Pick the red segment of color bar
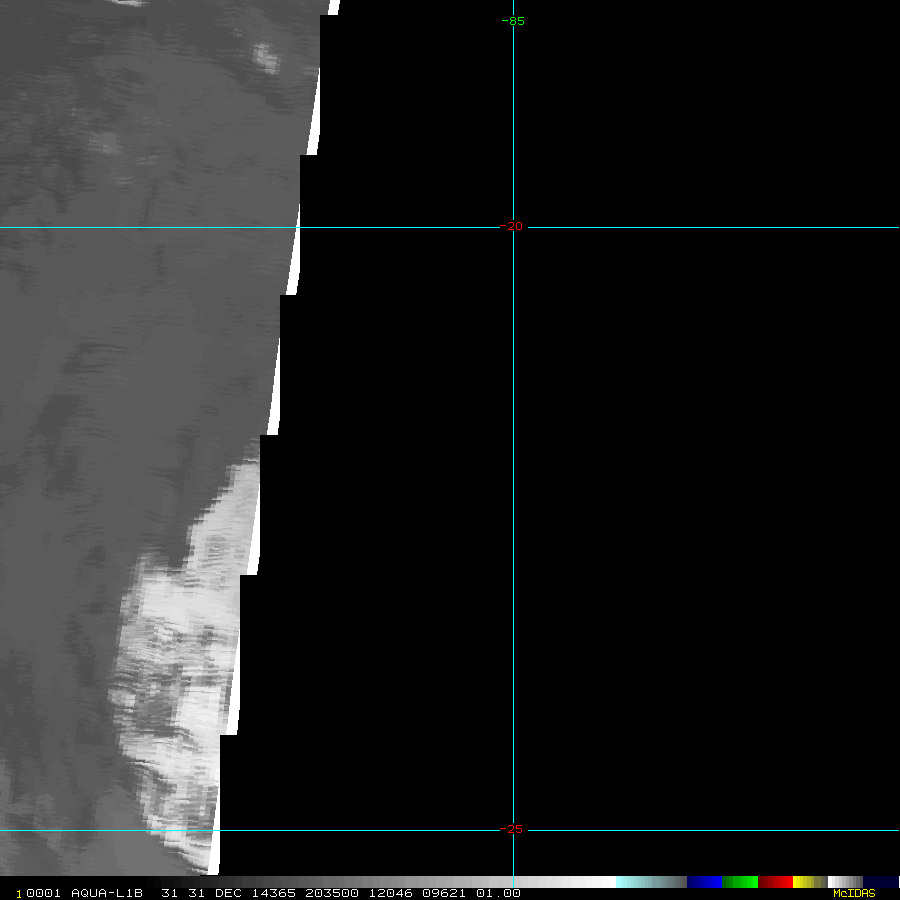Viewport: 900px width, 900px height. tap(775, 882)
